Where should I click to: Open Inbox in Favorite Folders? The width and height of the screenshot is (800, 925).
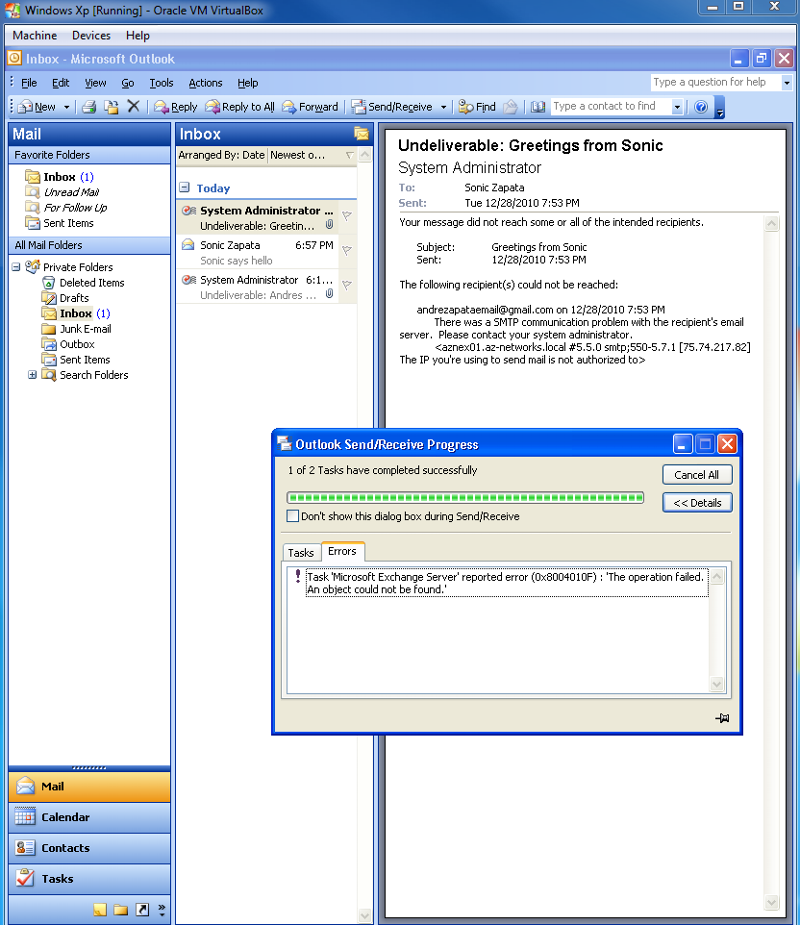60,176
